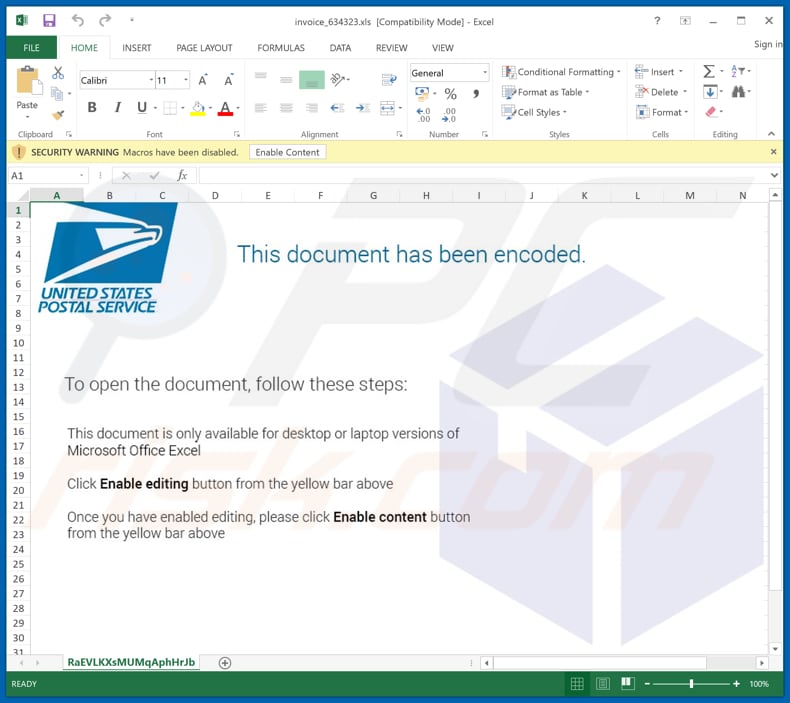The width and height of the screenshot is (790, 703).
Task: Close the security warning bar
Action: pos(773,152)
